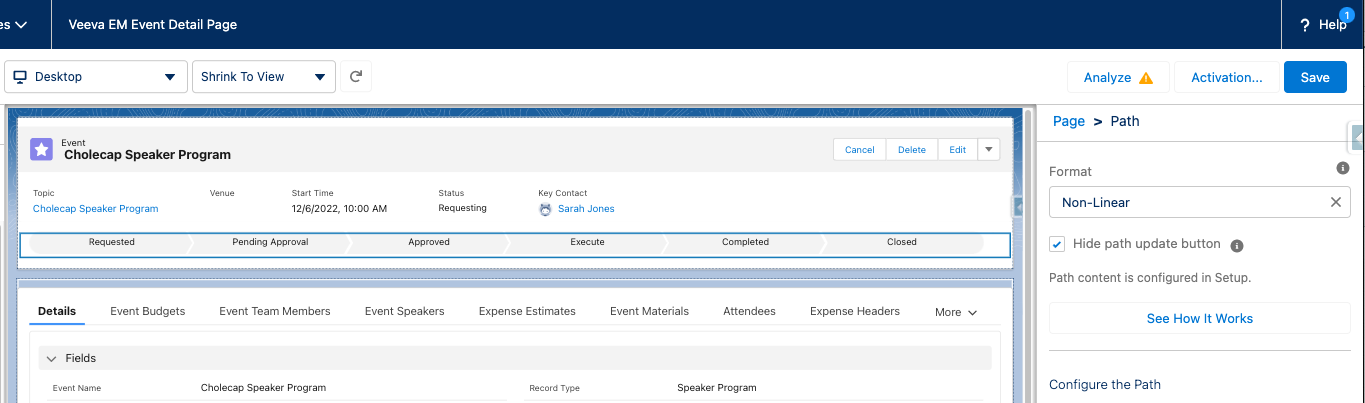This screenshot has height=403, width=1365.
Task: Uncheck Hide path update button checkbox
Action: (1057, 244)
